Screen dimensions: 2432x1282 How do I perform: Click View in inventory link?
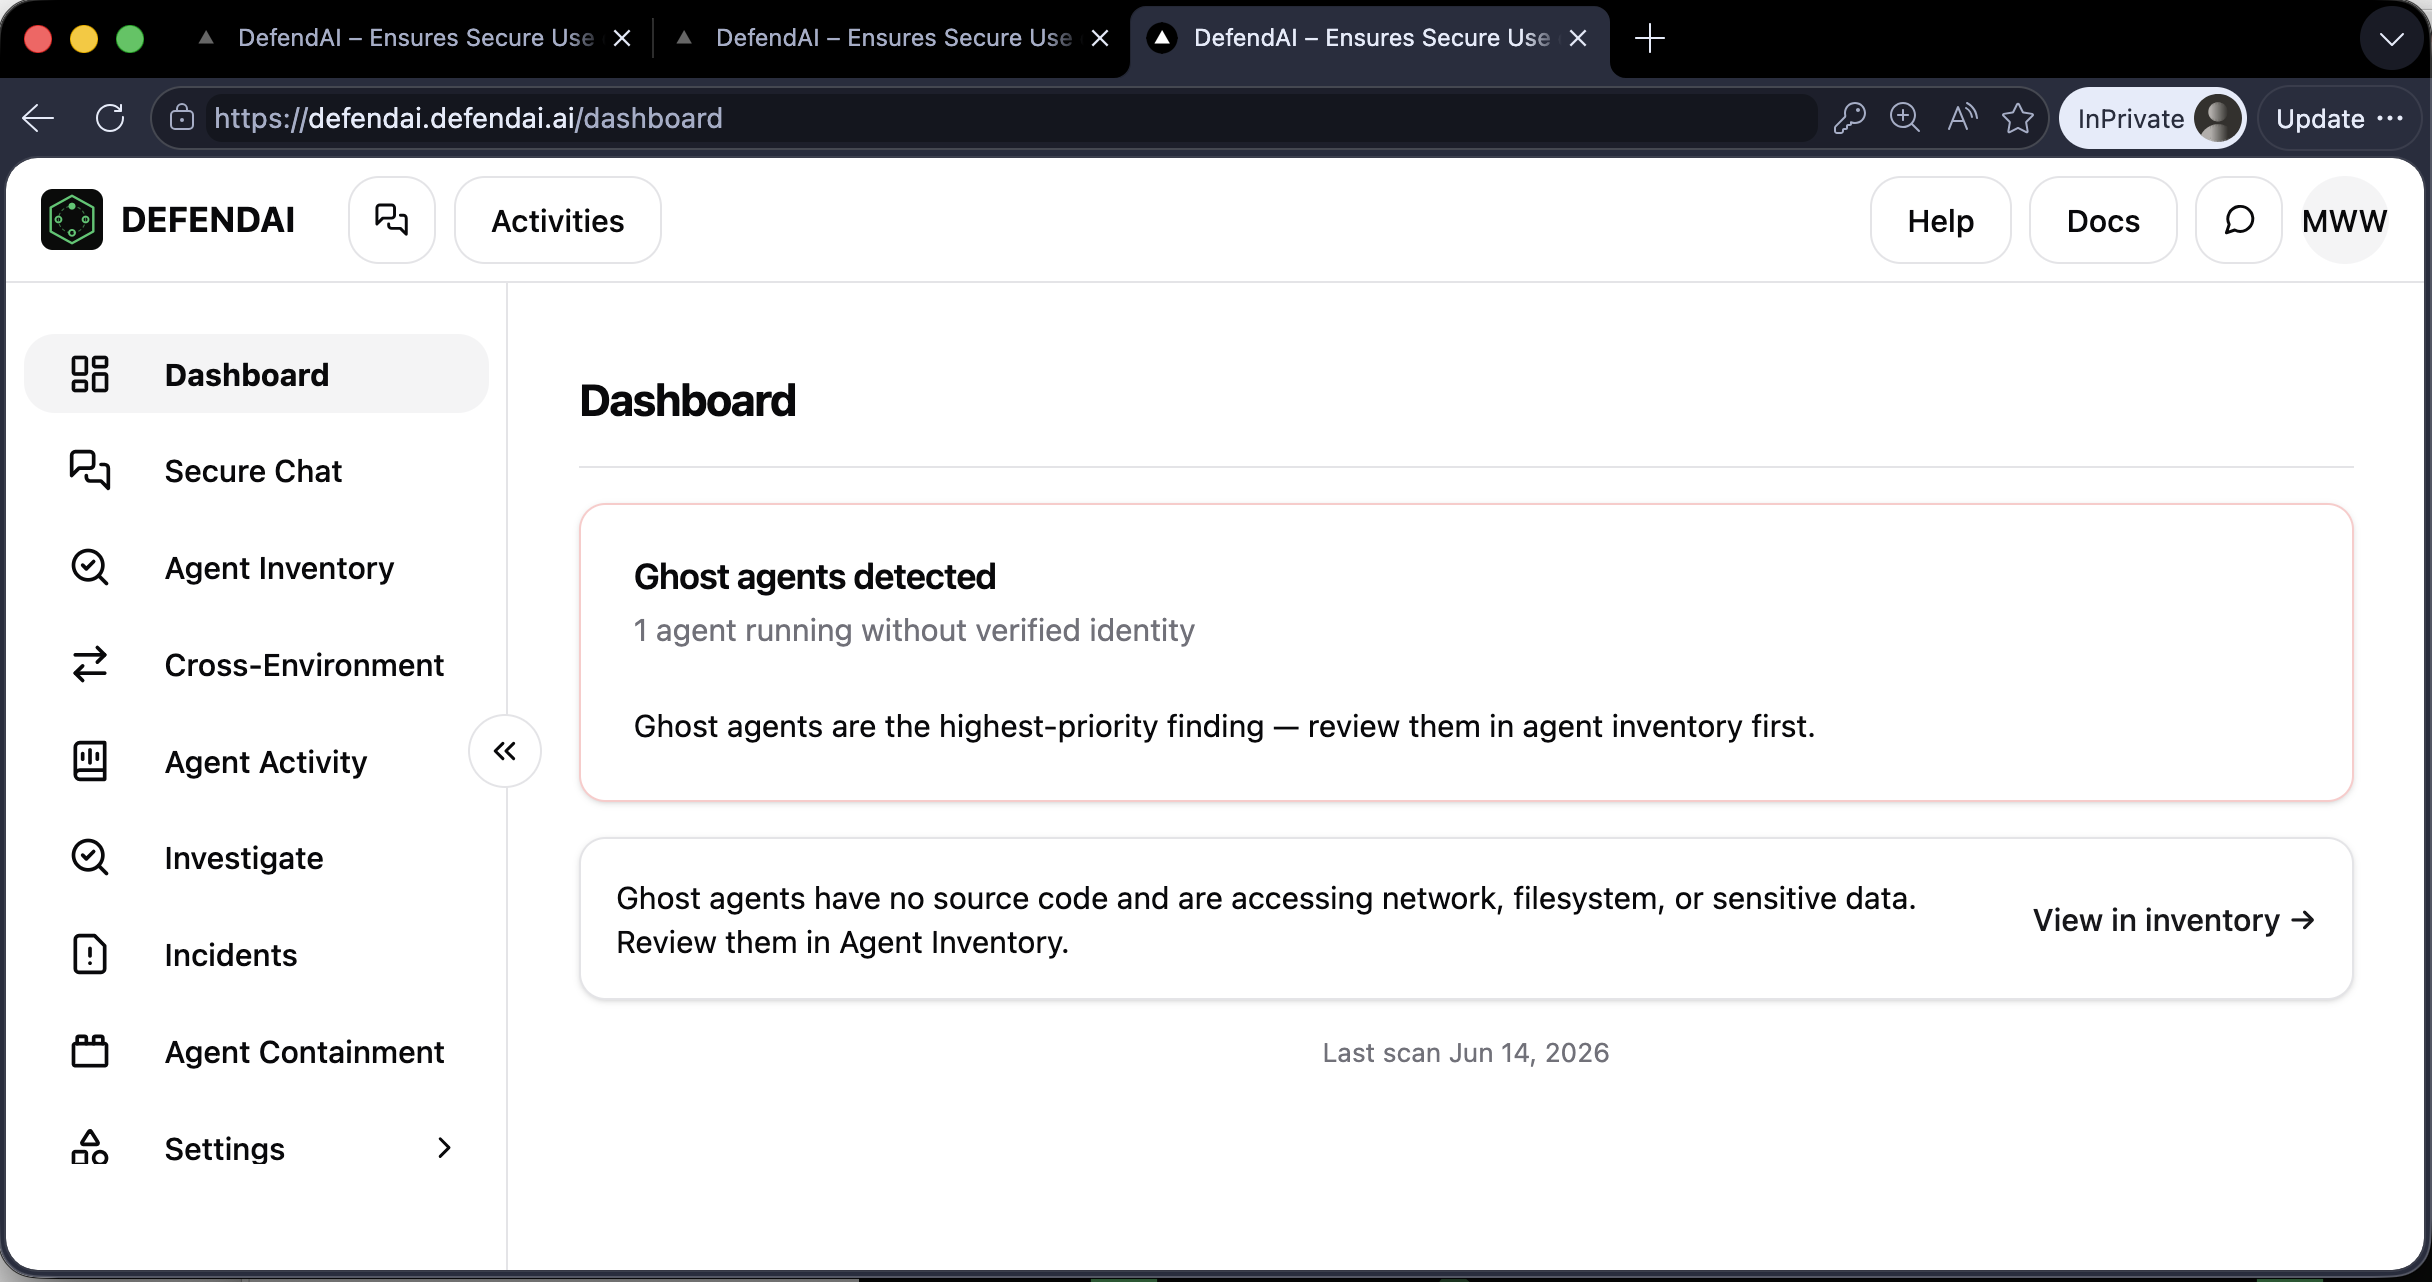coord(2174,919)
